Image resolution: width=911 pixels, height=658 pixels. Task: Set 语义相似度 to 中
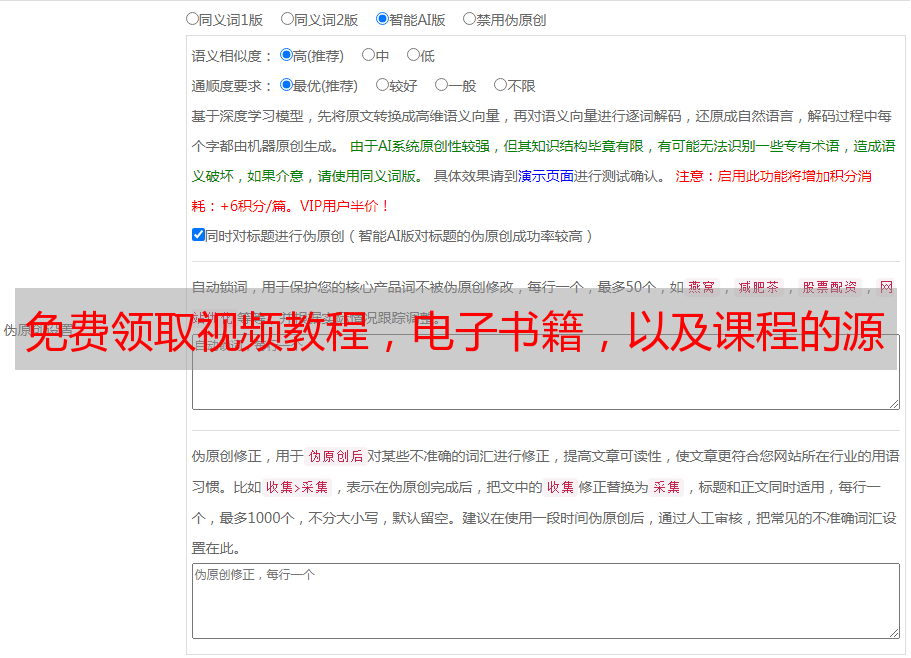[x=368, y=55]
